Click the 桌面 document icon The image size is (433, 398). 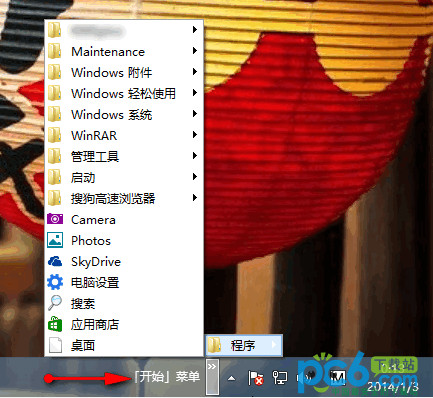[55, 345]
